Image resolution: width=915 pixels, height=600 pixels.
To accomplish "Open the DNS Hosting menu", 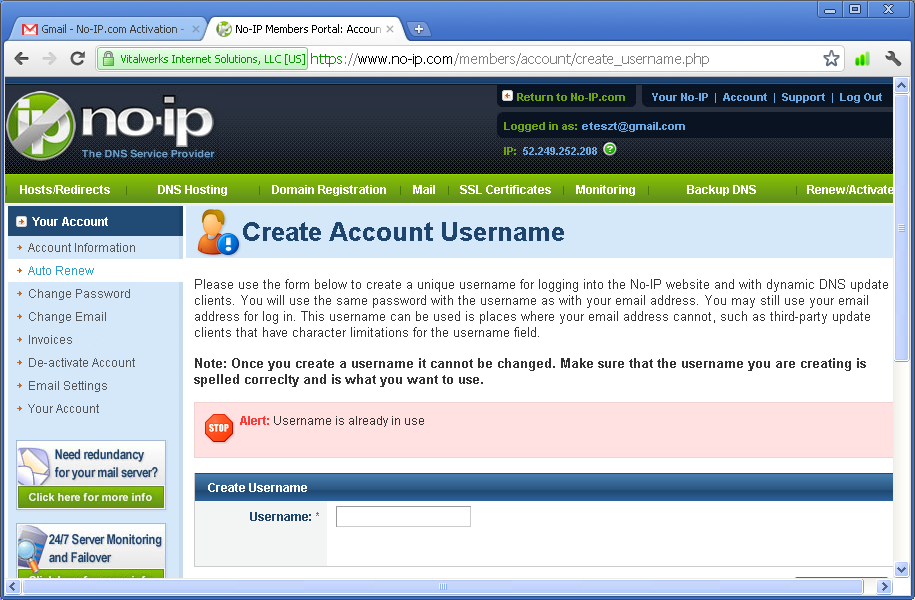I will pyautogui.click(x=192, y=190).
